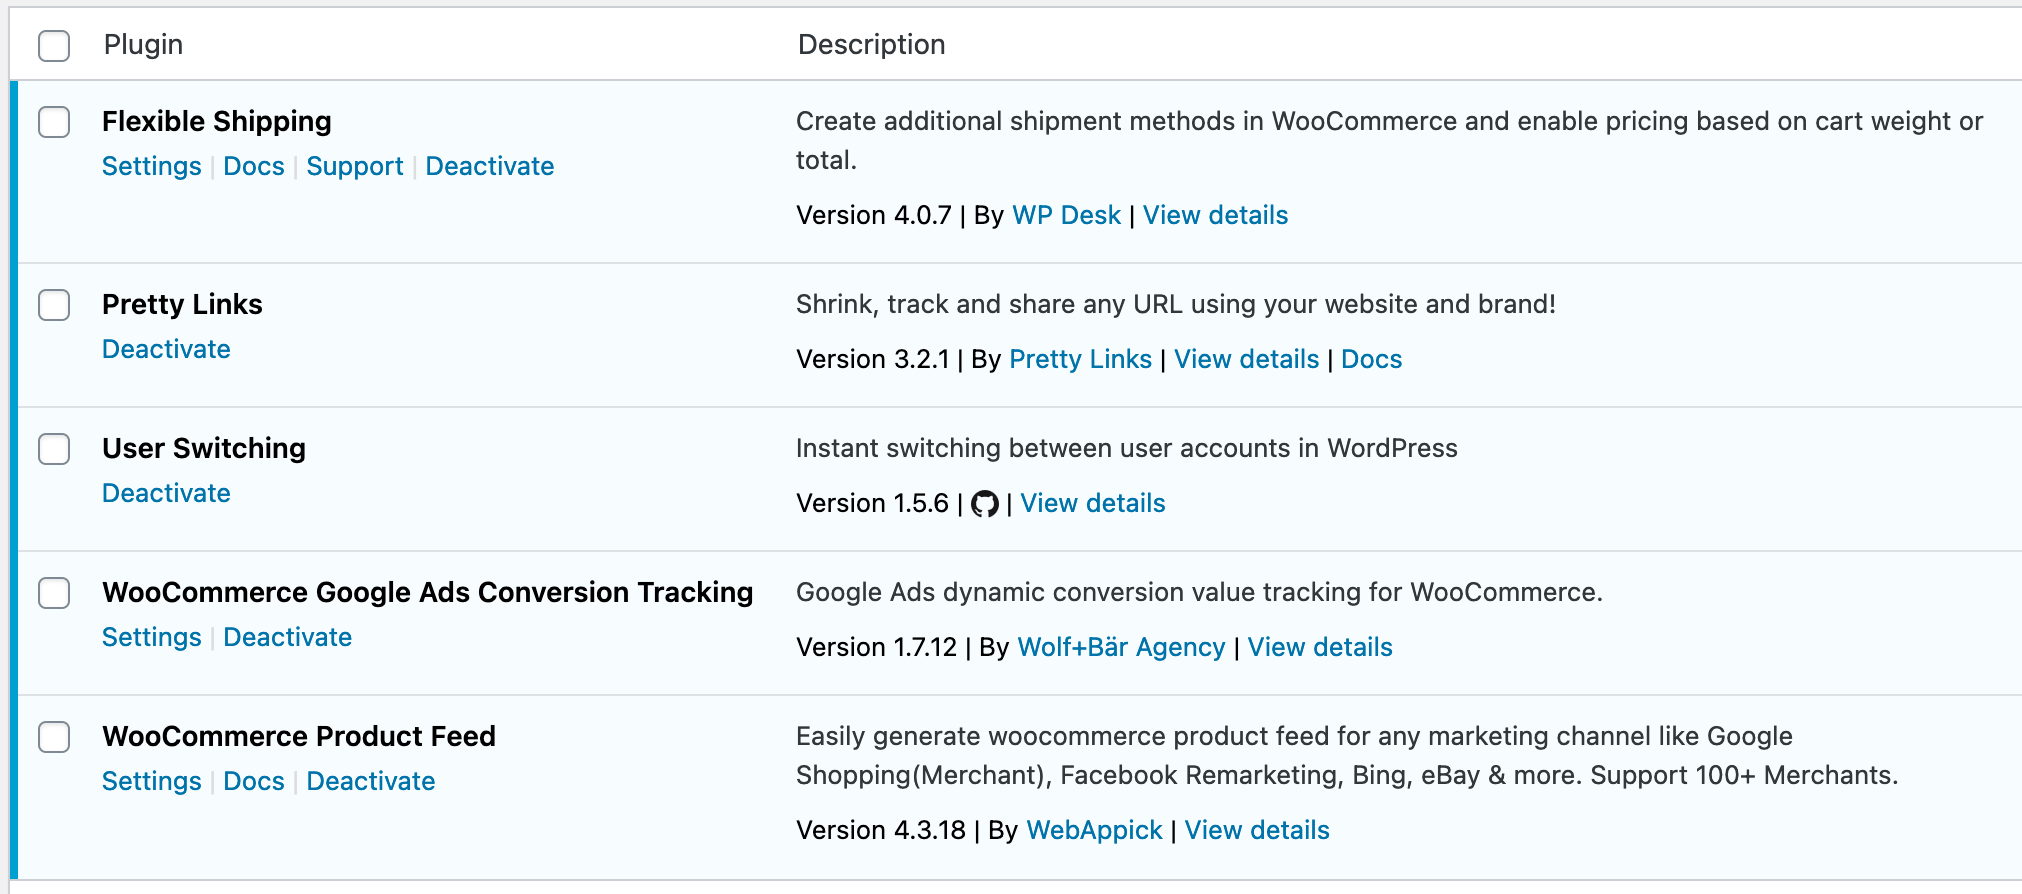Click the Description column header
2022x894 pixels.
click(872, 45)
